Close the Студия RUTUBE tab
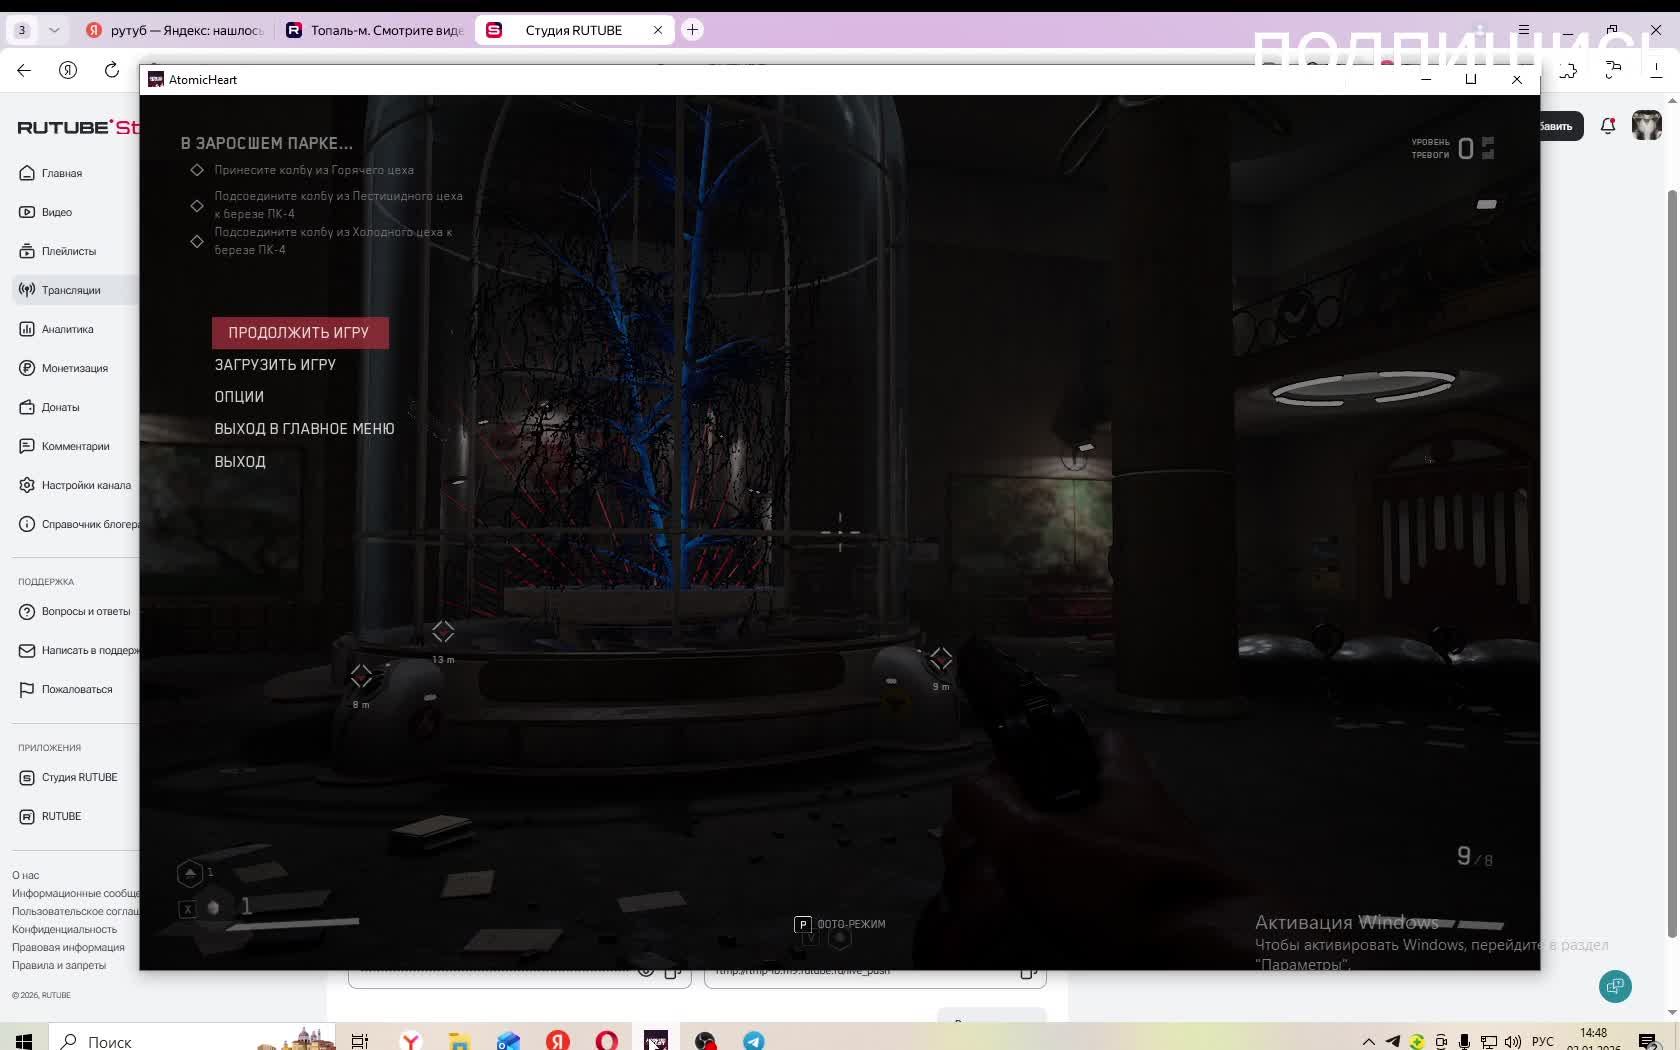 (x=658, y=30)
